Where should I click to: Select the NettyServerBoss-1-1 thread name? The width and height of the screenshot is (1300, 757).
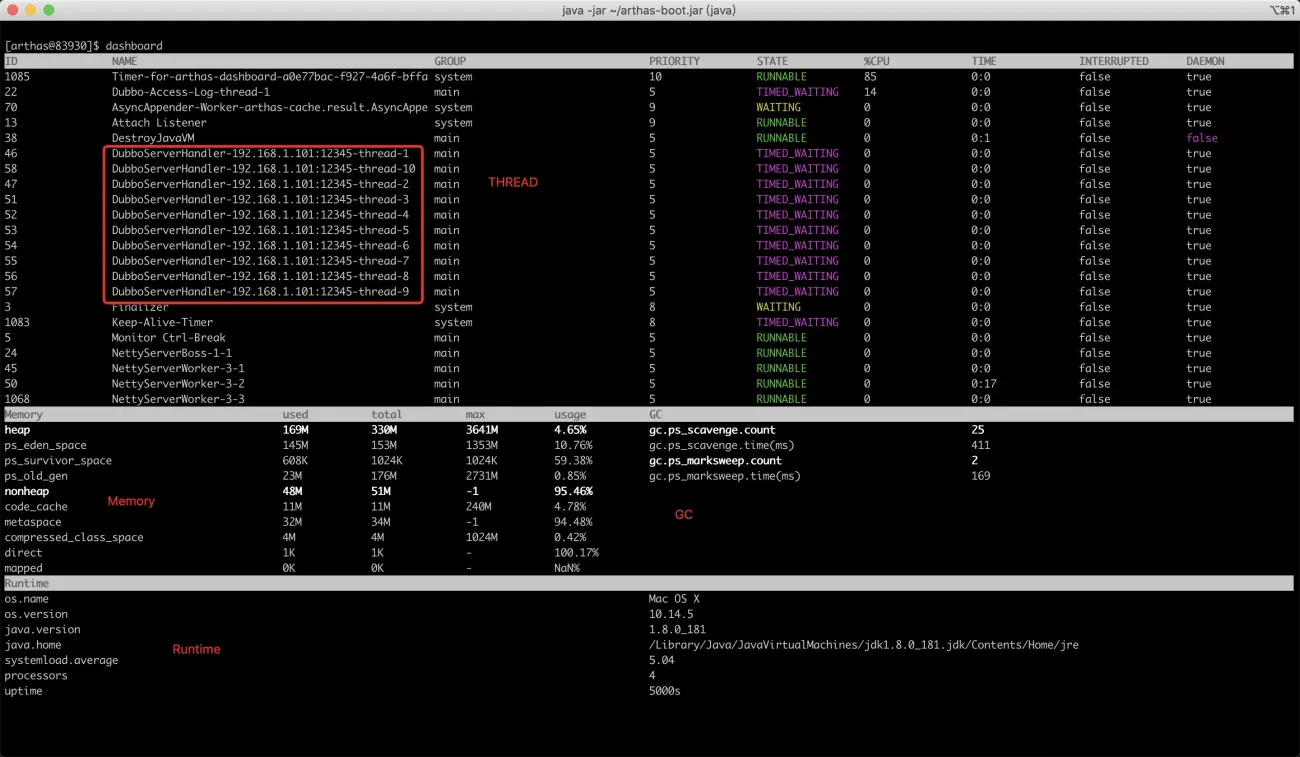pyautogui.click(x=172, y=353)
